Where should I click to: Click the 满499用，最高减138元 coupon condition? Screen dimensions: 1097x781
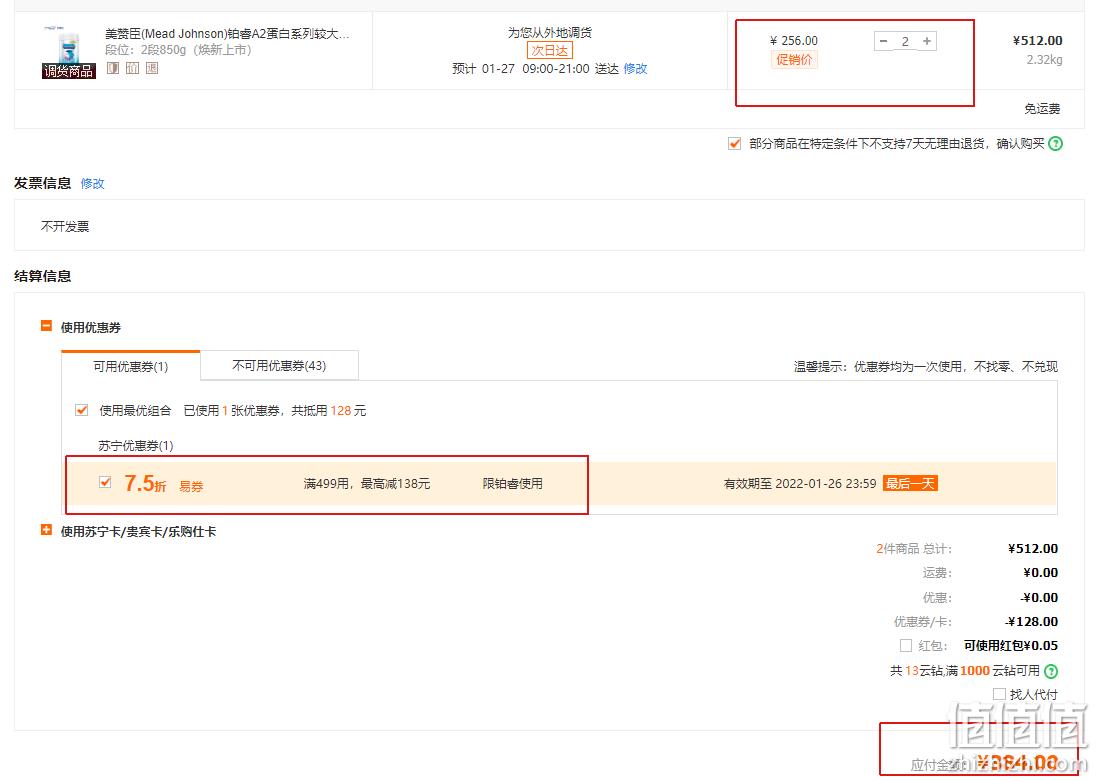[367, 484]
